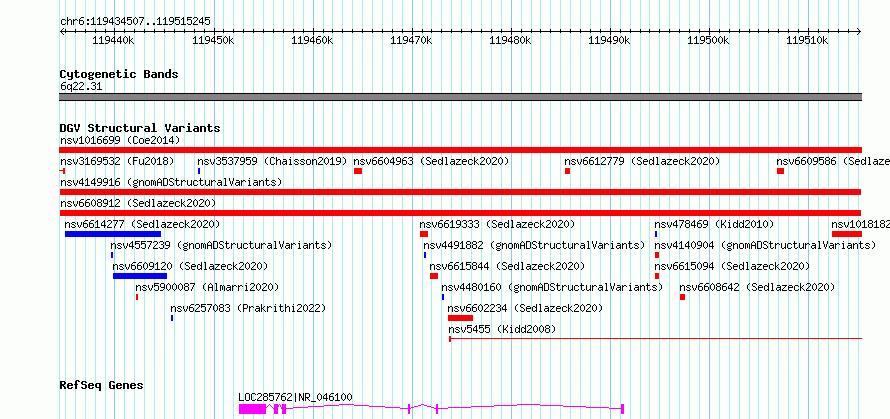Click the 119490k scale label
The image size is (890, 419).
(610, 40)
